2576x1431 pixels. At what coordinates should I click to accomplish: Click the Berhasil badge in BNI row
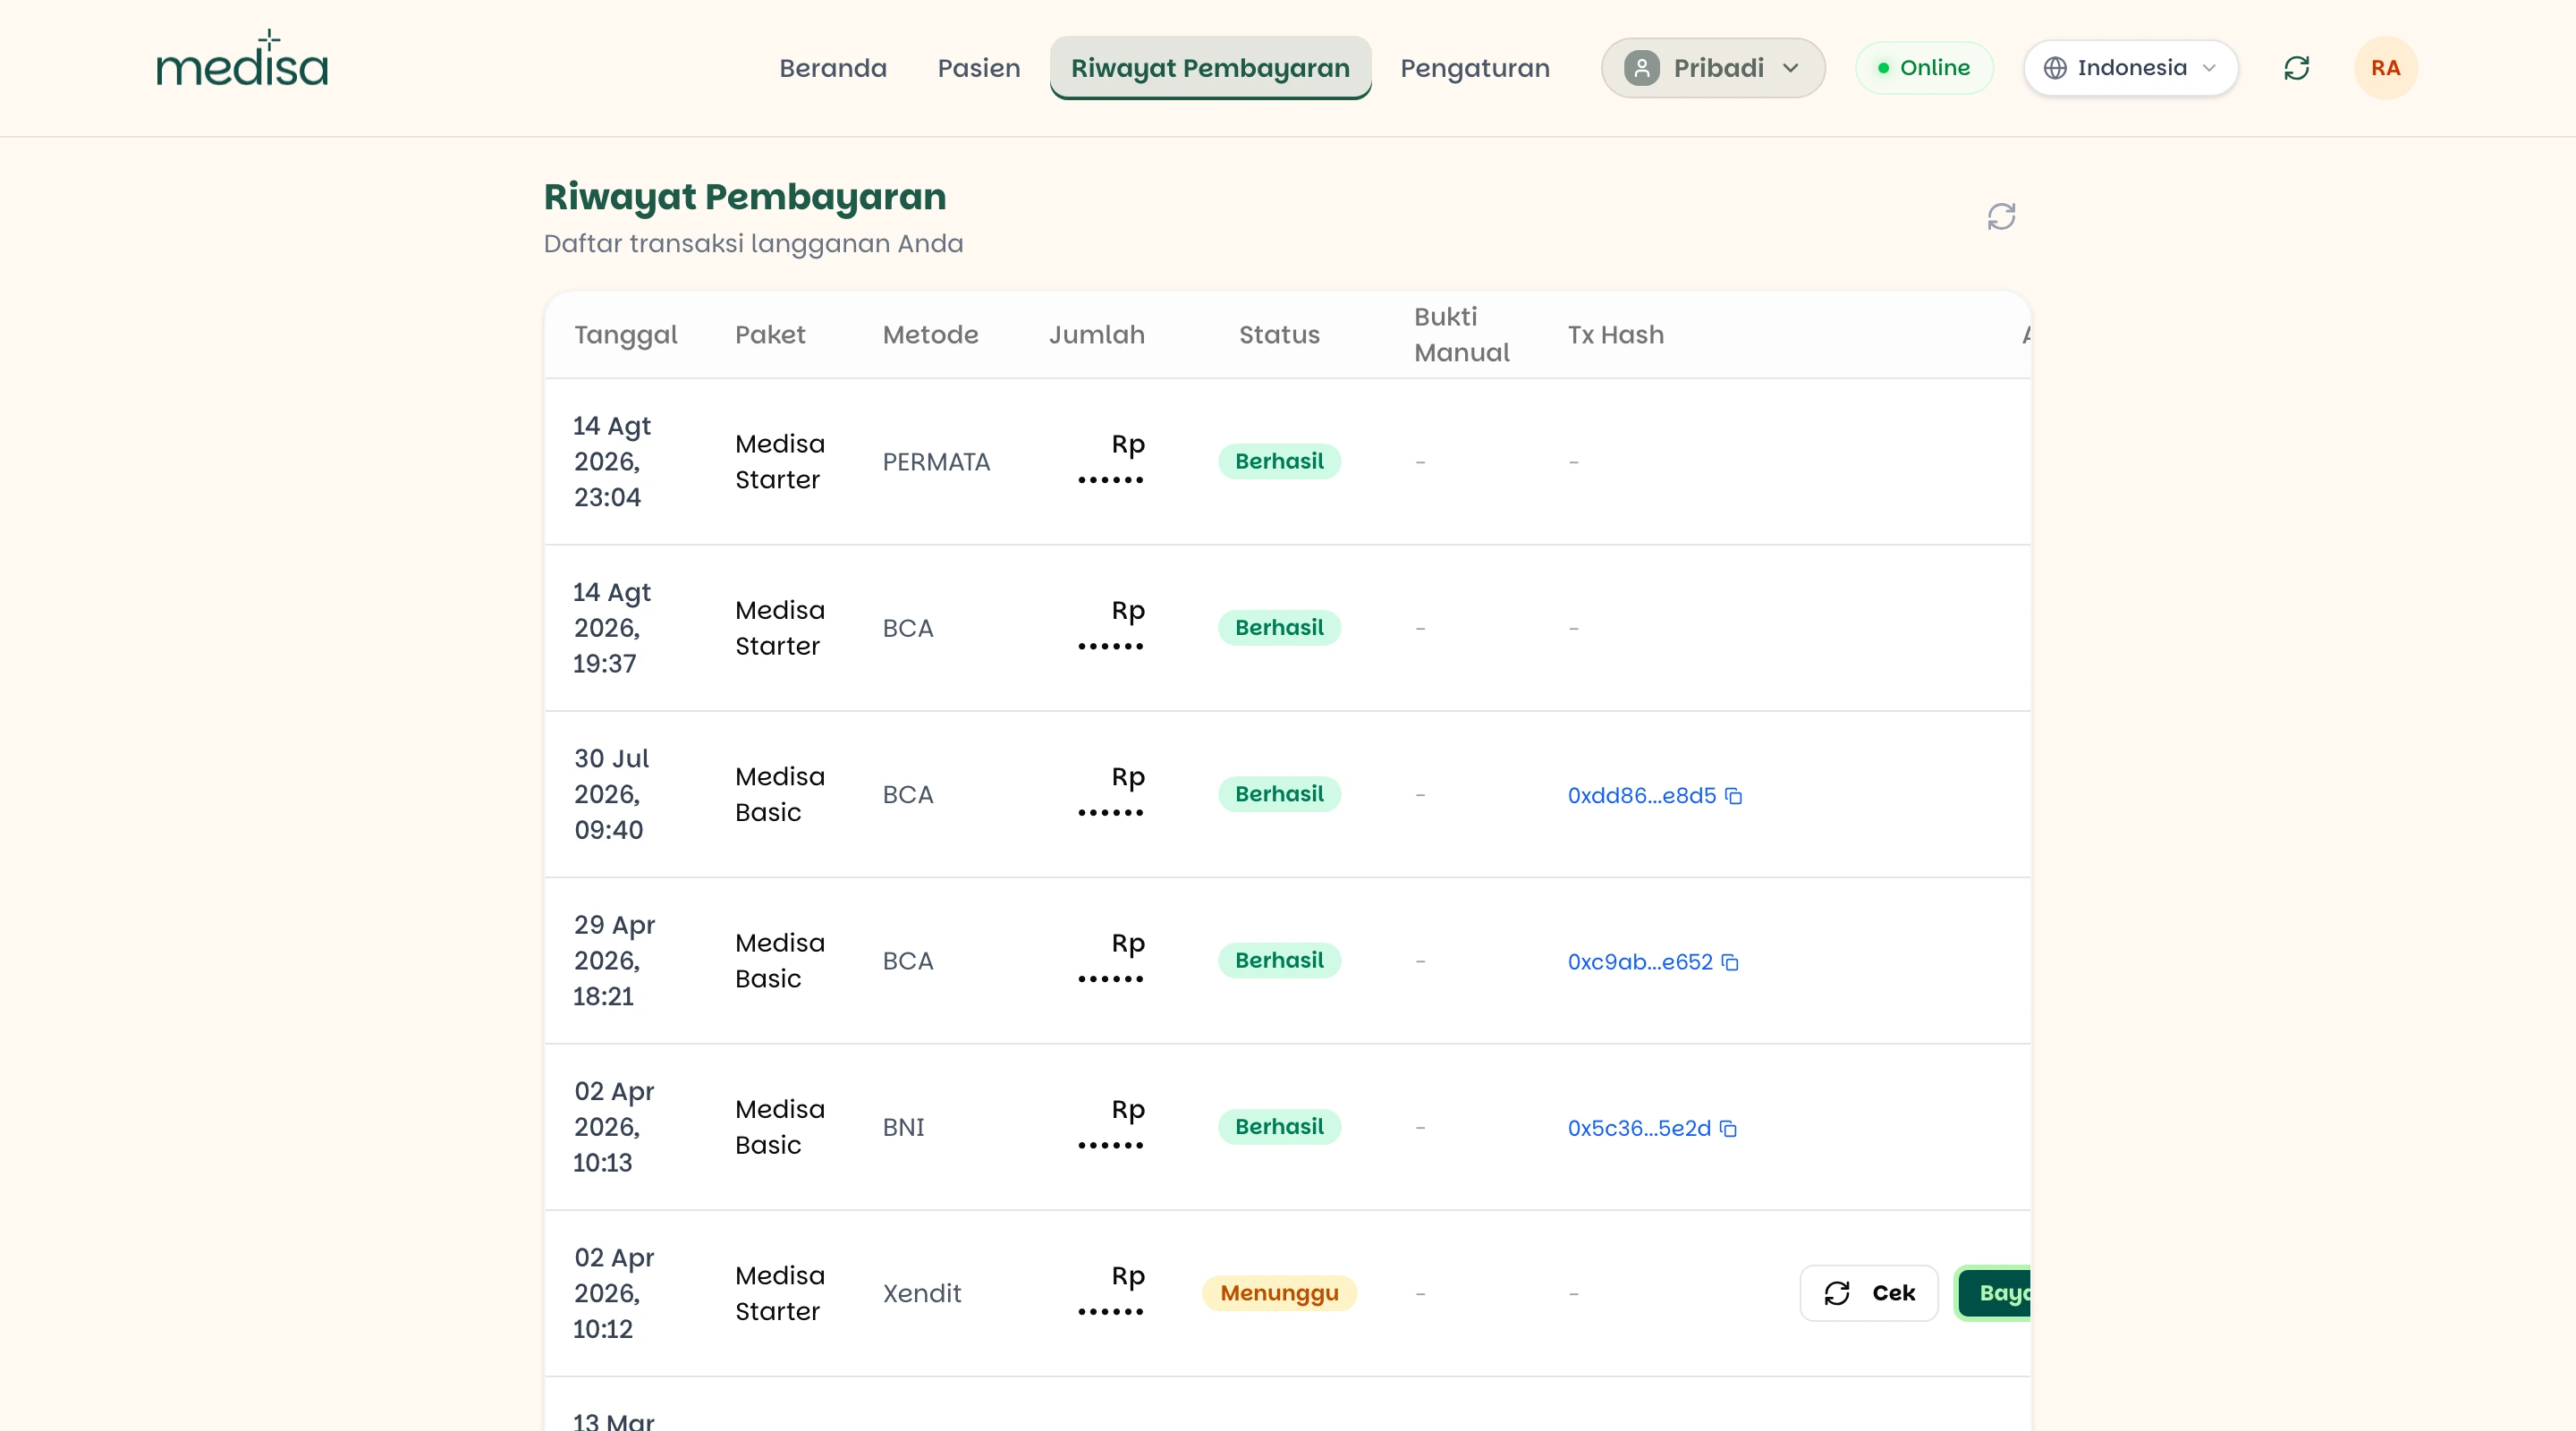pyautogui.click(x=1279, y=1126)
